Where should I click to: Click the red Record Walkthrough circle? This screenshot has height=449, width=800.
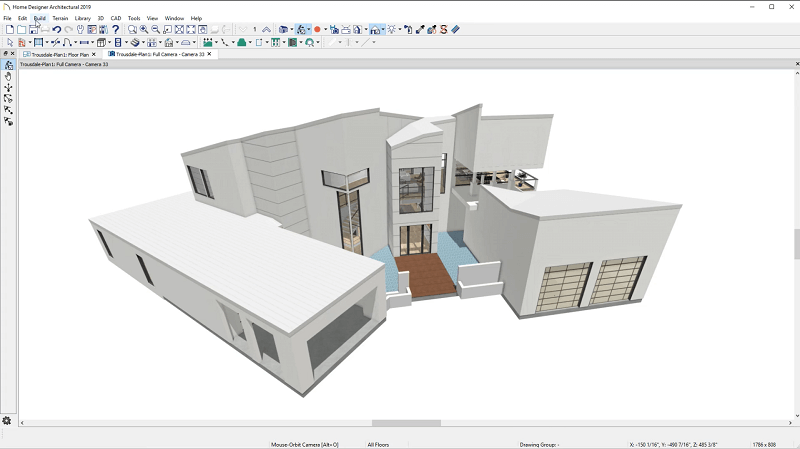point(317,30)
